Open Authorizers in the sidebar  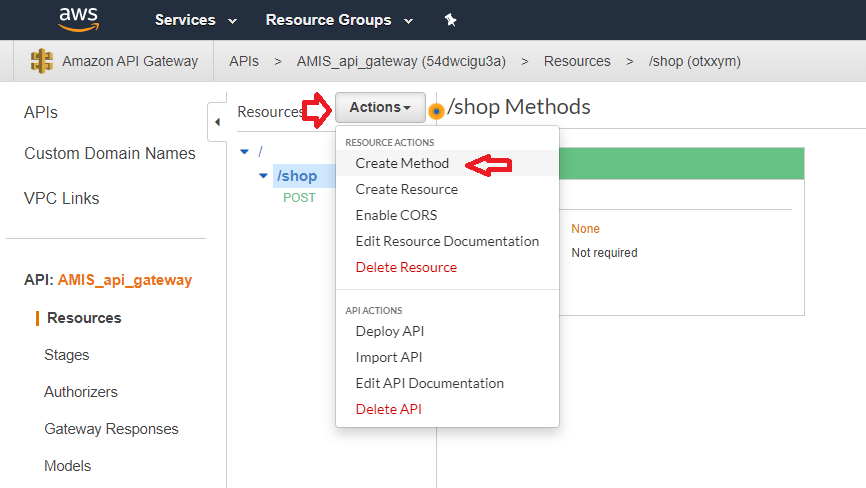(x=80, y=392)
